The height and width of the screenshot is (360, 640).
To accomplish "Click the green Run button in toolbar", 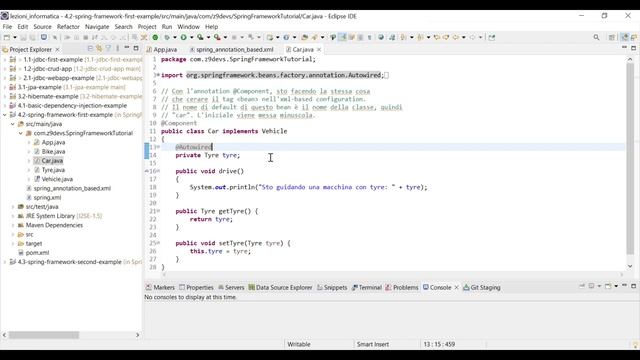I will [184, 37].
